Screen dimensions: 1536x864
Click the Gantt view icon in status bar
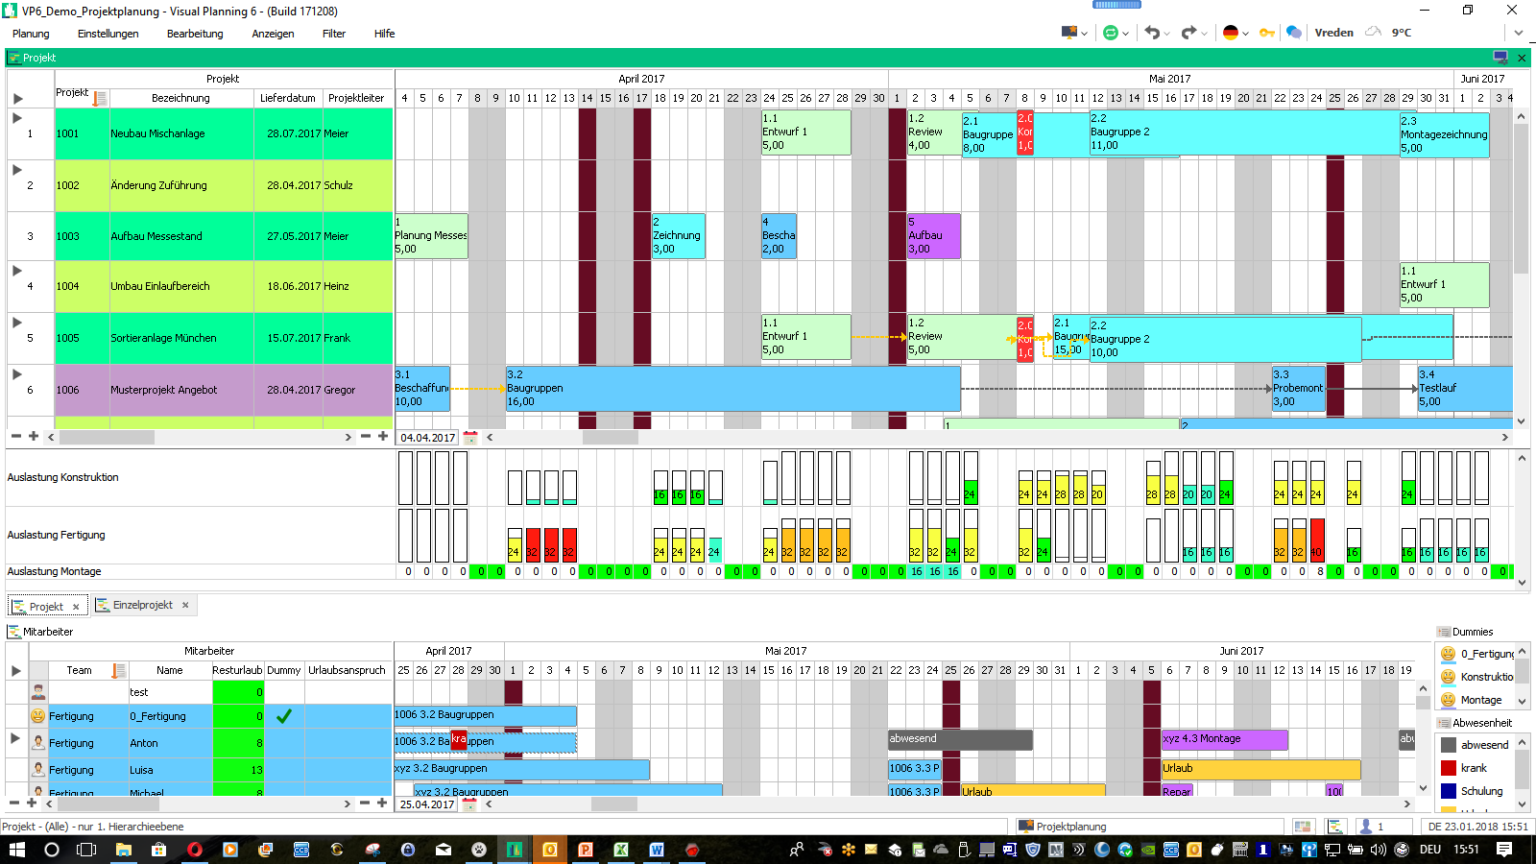[x=1335, y=827]
